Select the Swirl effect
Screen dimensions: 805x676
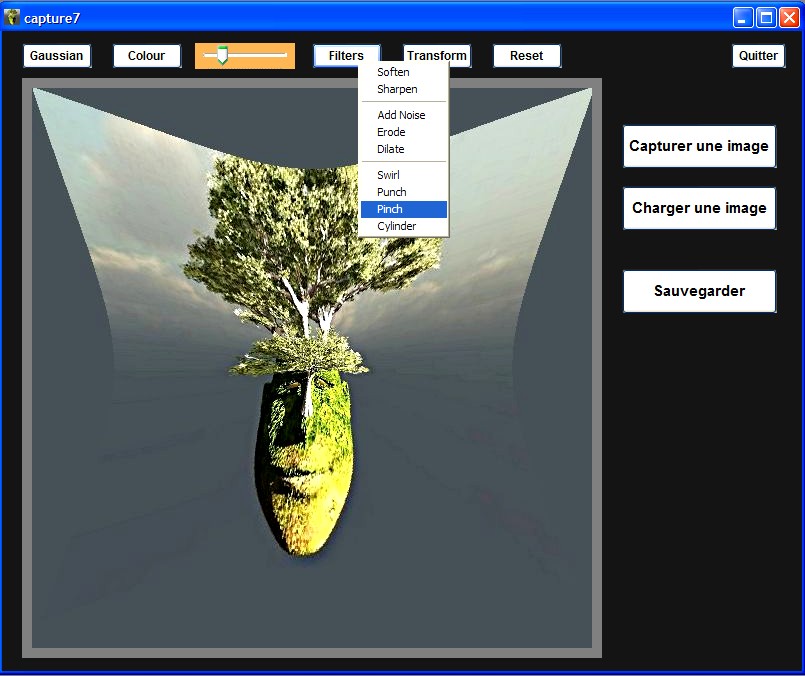point(404,175)
